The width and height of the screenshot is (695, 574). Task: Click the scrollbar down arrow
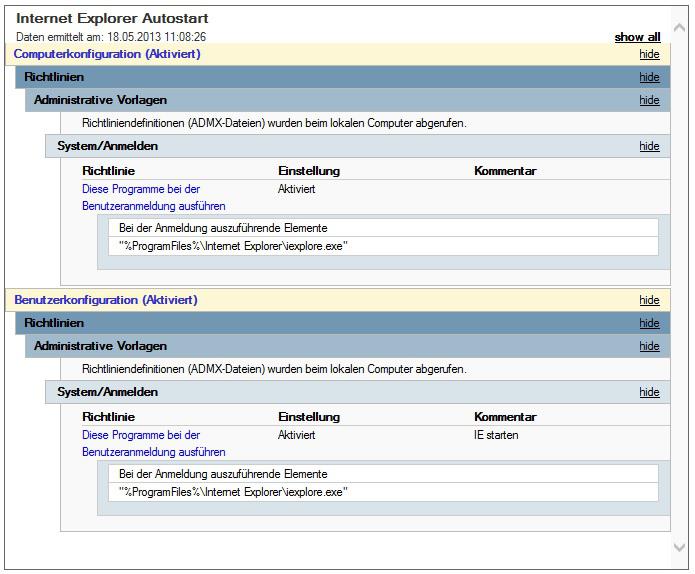click(679, 547)
